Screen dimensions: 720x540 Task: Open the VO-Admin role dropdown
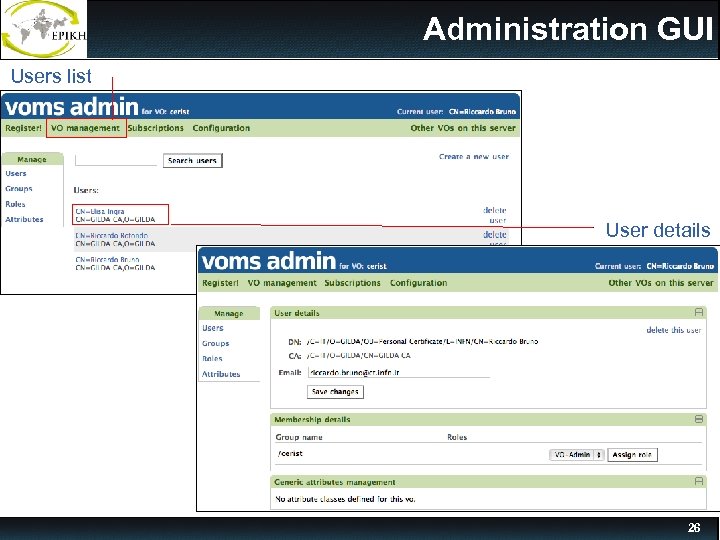pyautogui.click(x=577, y=455)
